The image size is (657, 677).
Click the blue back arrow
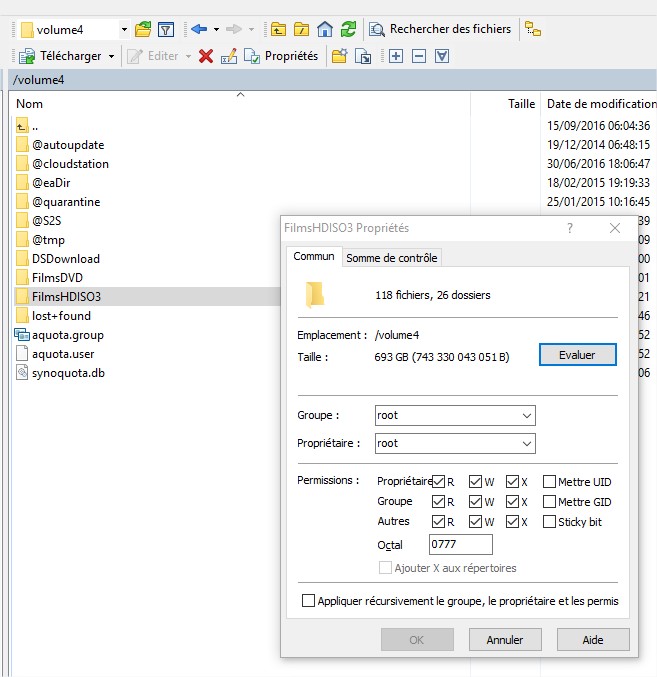point(198,30)
